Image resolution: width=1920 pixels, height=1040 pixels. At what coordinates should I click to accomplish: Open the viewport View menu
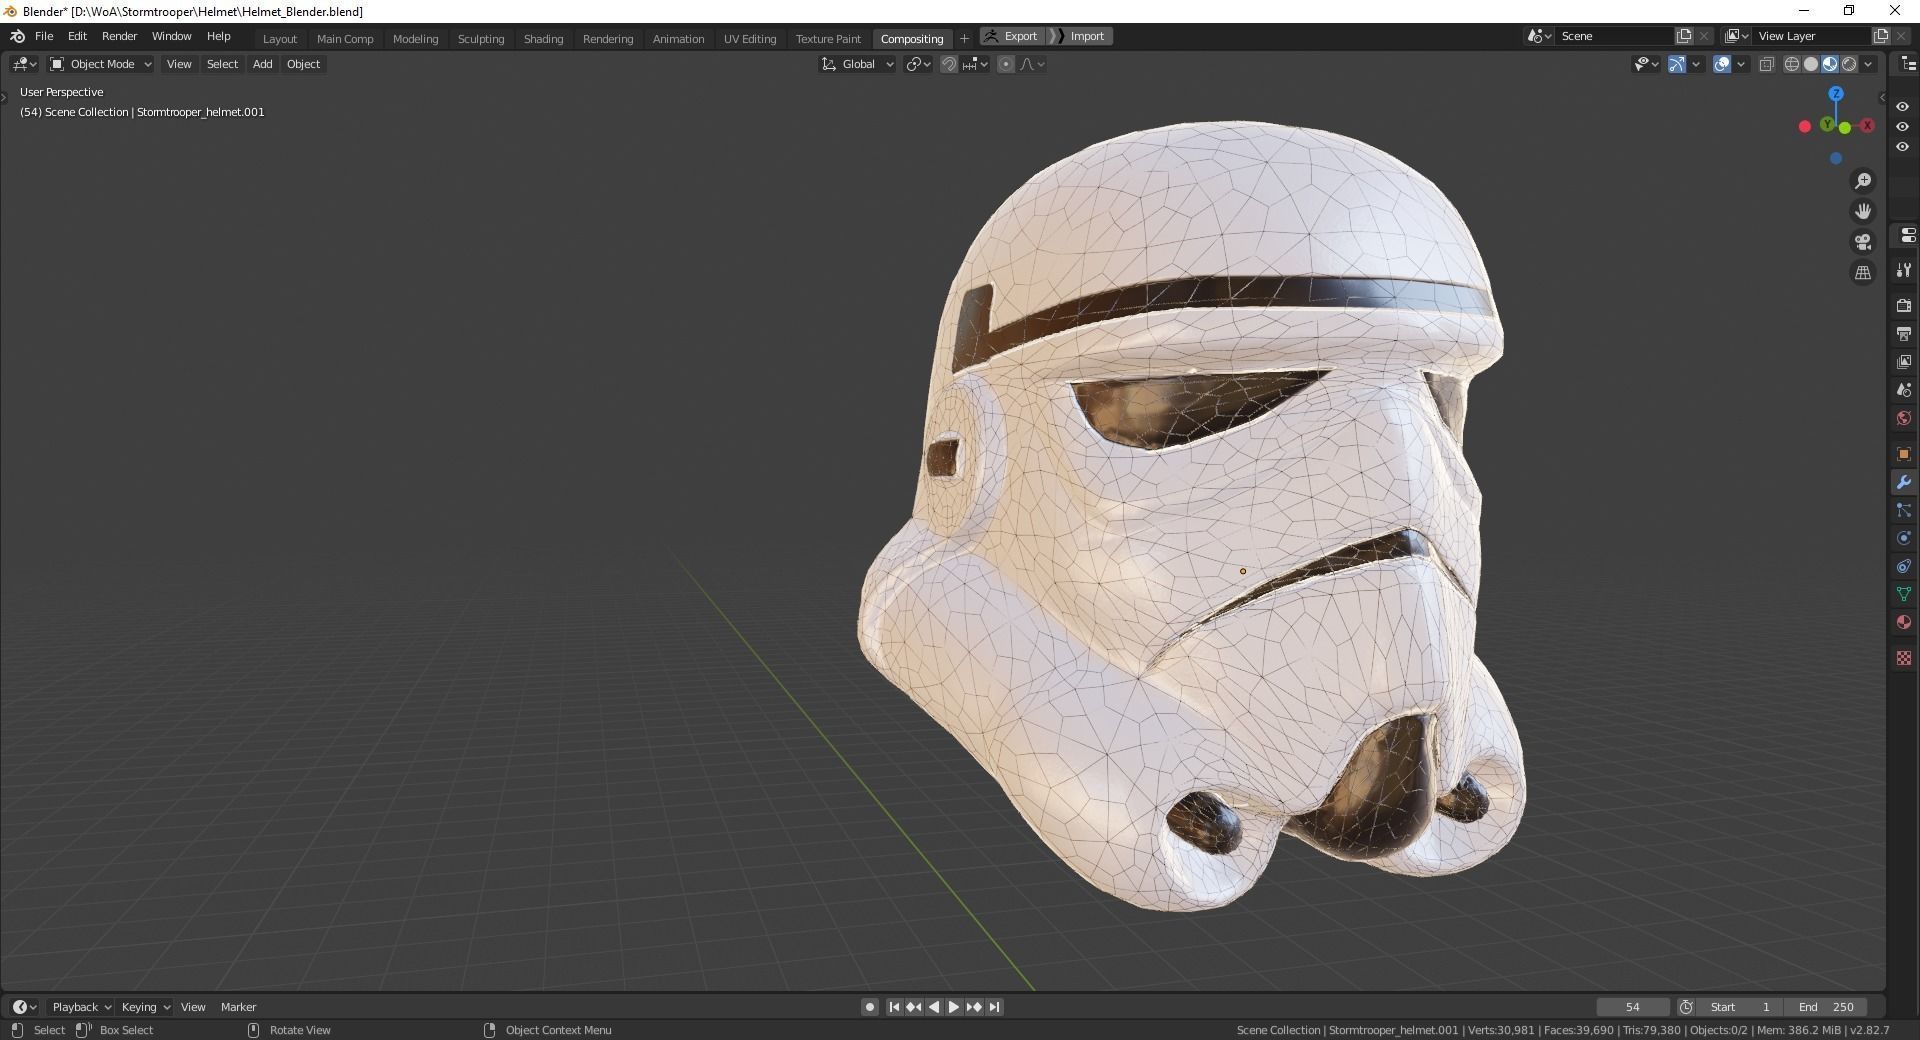click(179, 64)
